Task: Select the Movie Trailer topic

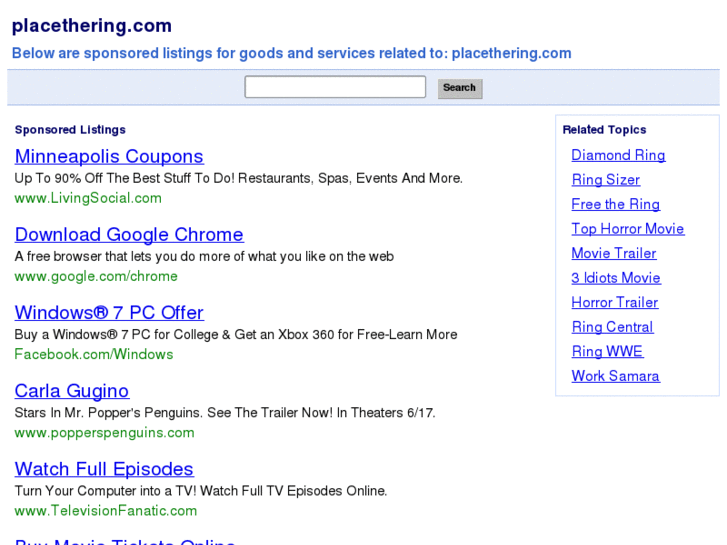Action: coord(613,253)
